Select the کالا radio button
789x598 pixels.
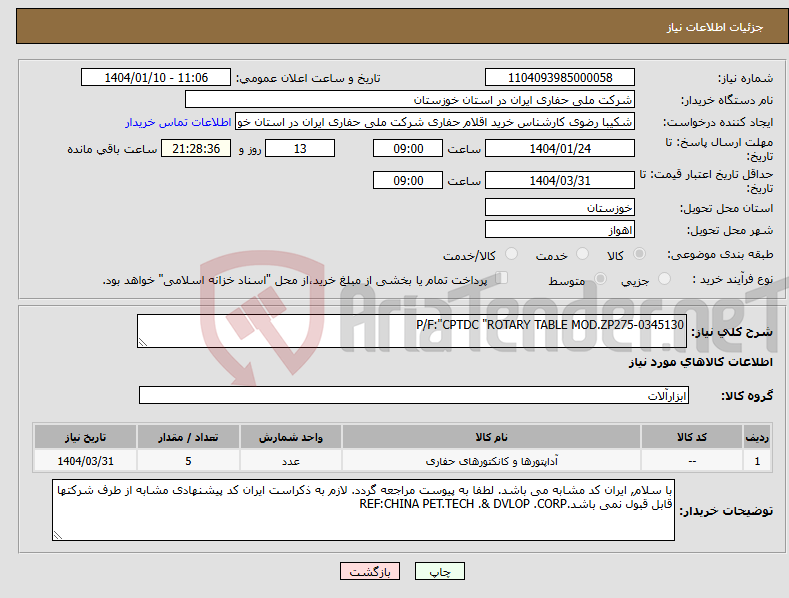(x=640, y=254)
